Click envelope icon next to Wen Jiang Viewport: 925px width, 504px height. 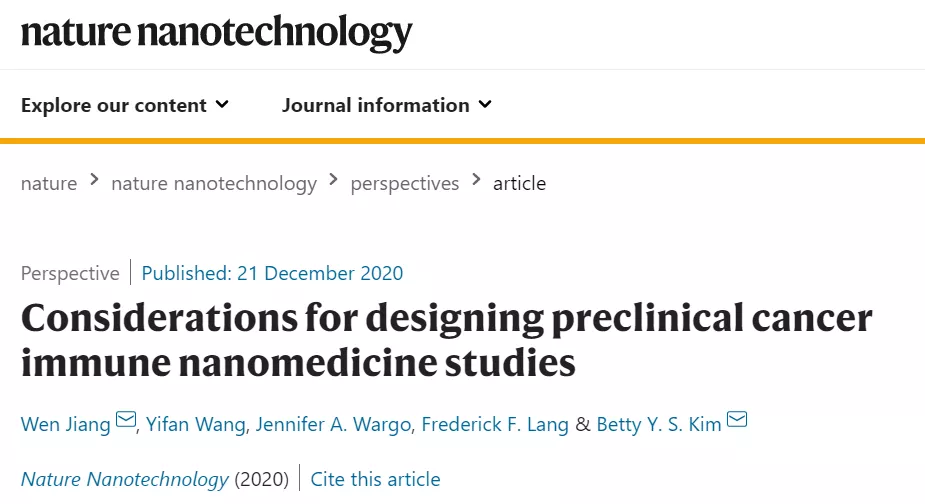click(x=126, y=420)
